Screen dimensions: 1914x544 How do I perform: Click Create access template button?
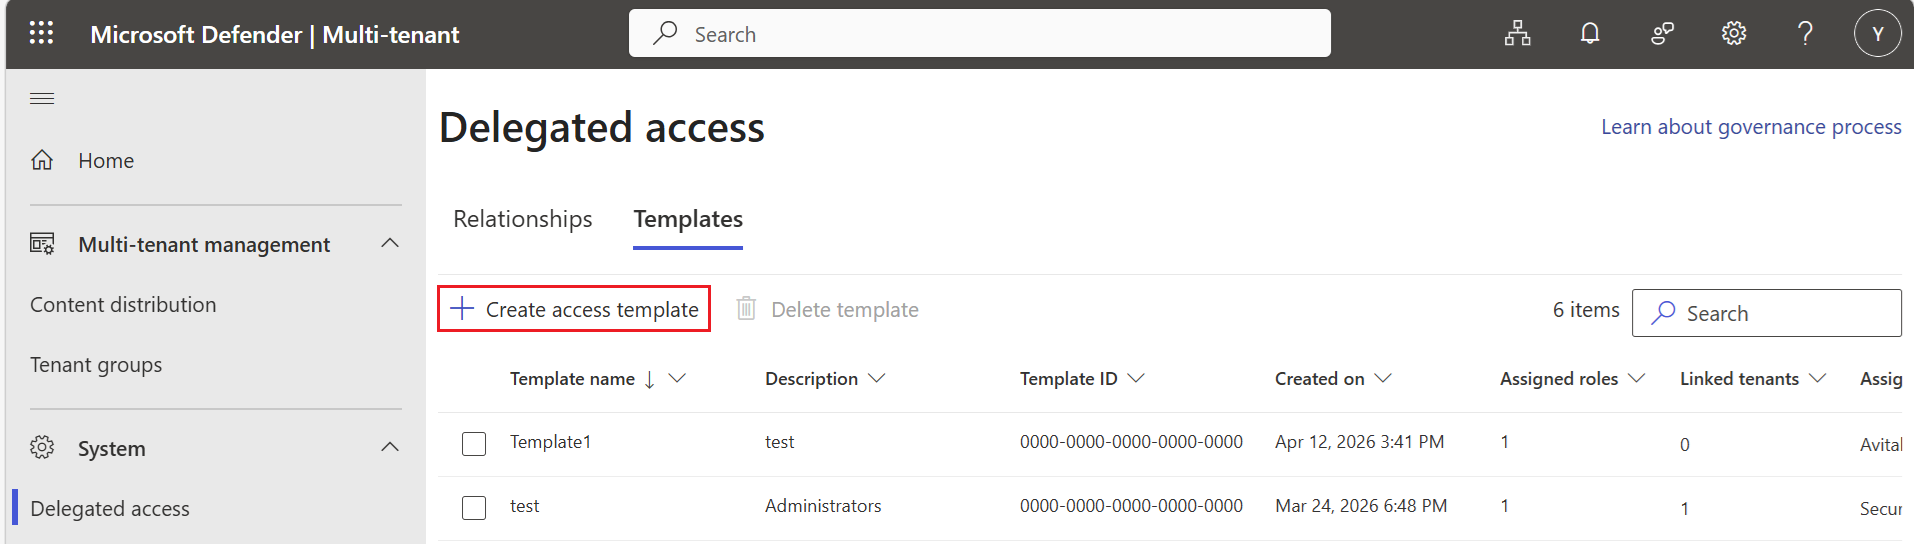pyautogui.click(x=574, y=309)
